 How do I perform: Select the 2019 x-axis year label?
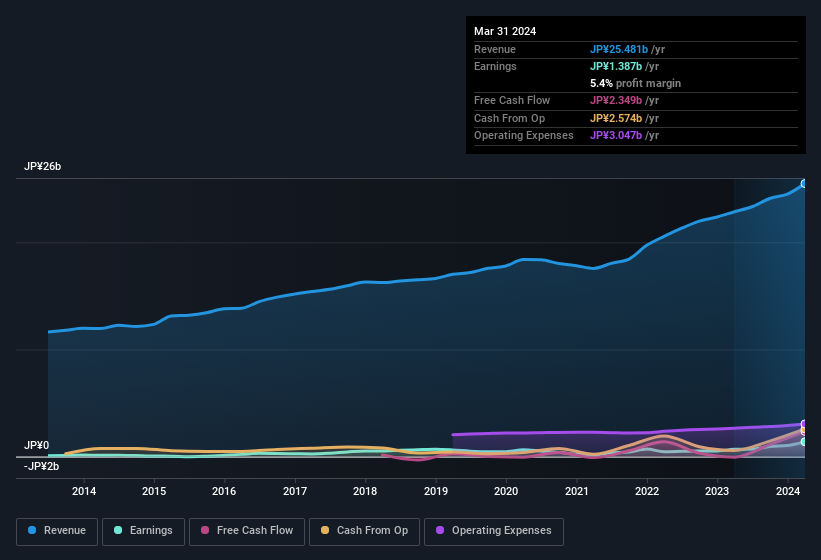[x=436, y=491]
